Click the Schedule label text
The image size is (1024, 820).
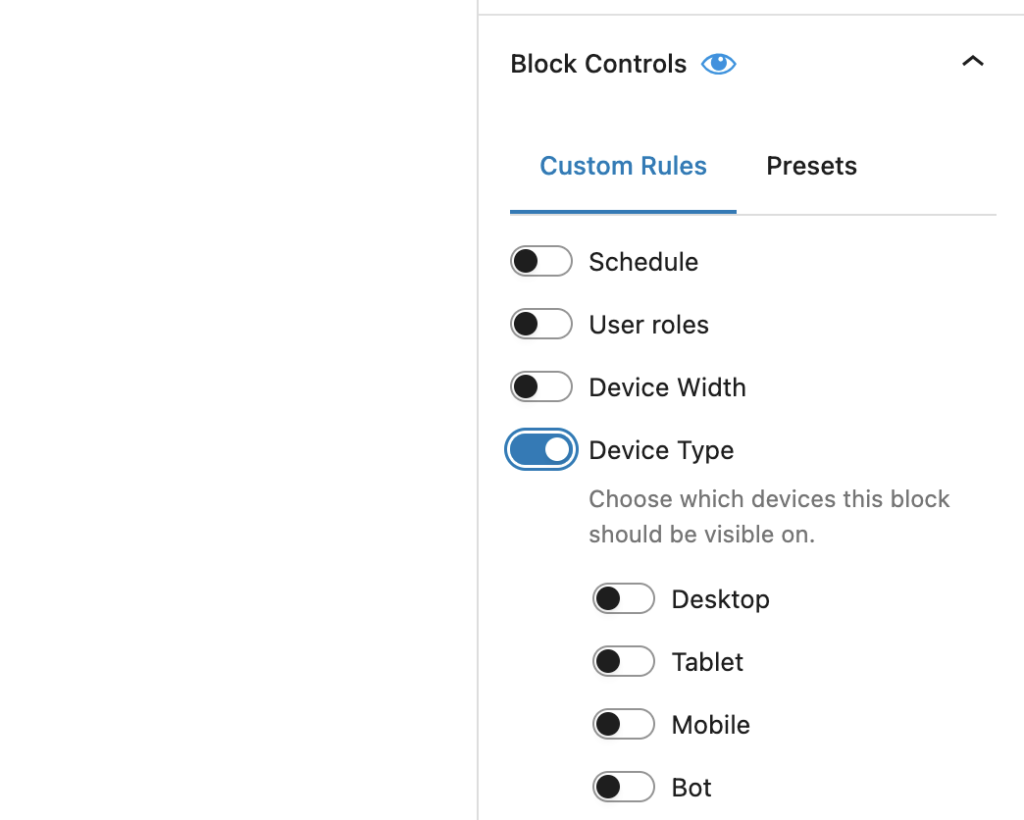tap(643, 261)
